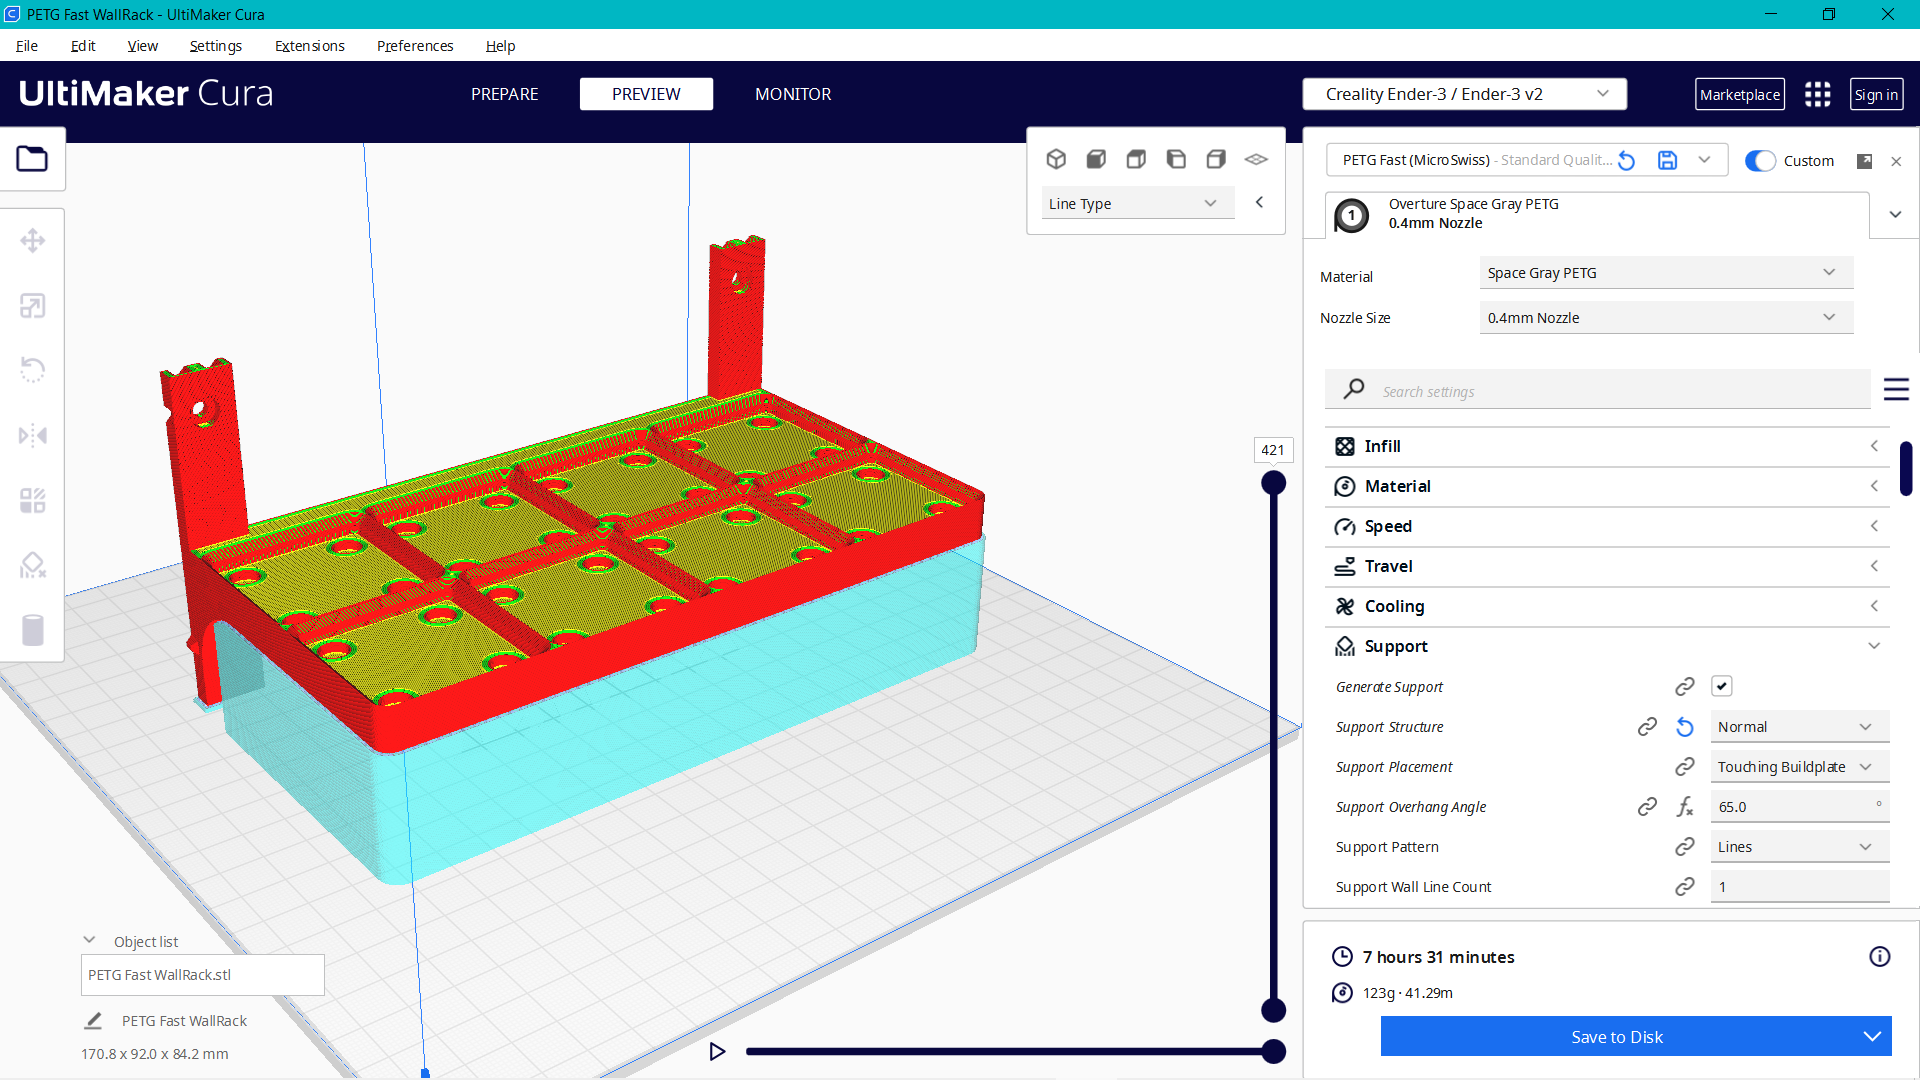Switch off the Custom settings toggle
1920x1080 pixels.
(x=1759, y=160)
